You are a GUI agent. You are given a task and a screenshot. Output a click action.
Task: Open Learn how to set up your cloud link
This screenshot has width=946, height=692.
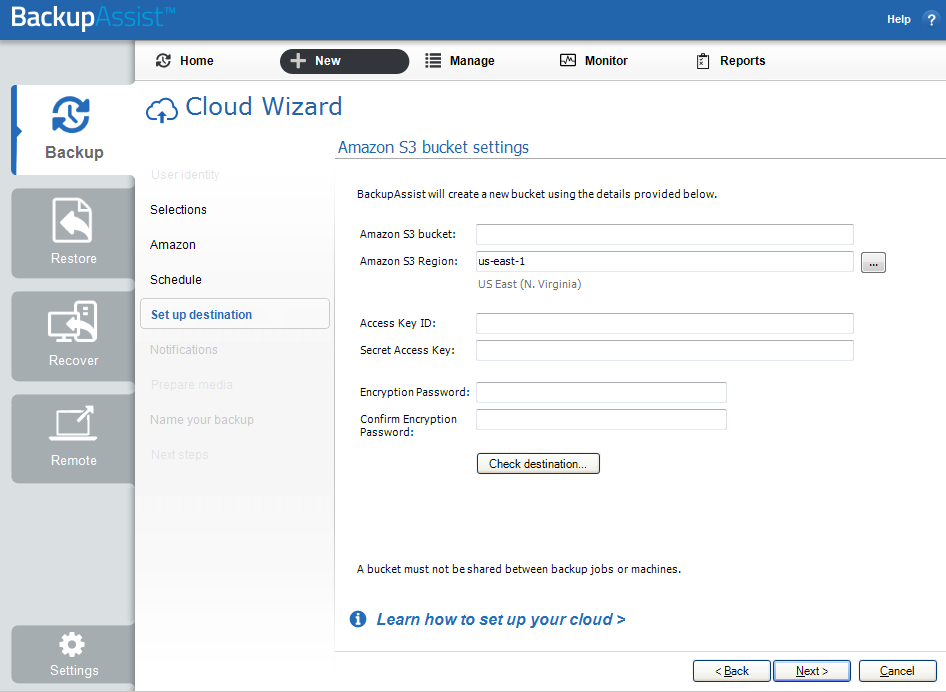click(x=501, y=620)
